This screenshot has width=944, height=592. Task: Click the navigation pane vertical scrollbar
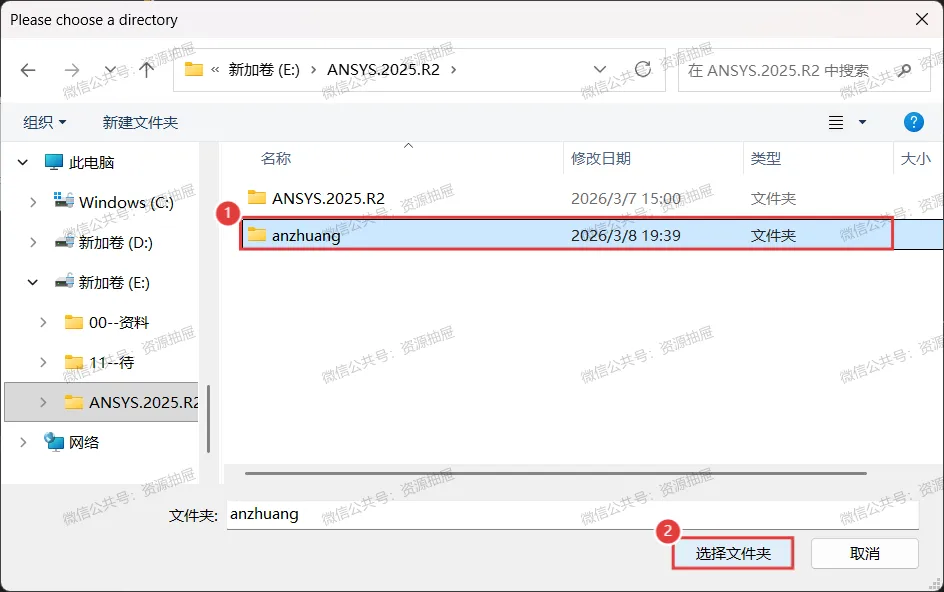[x=208, y=419]
